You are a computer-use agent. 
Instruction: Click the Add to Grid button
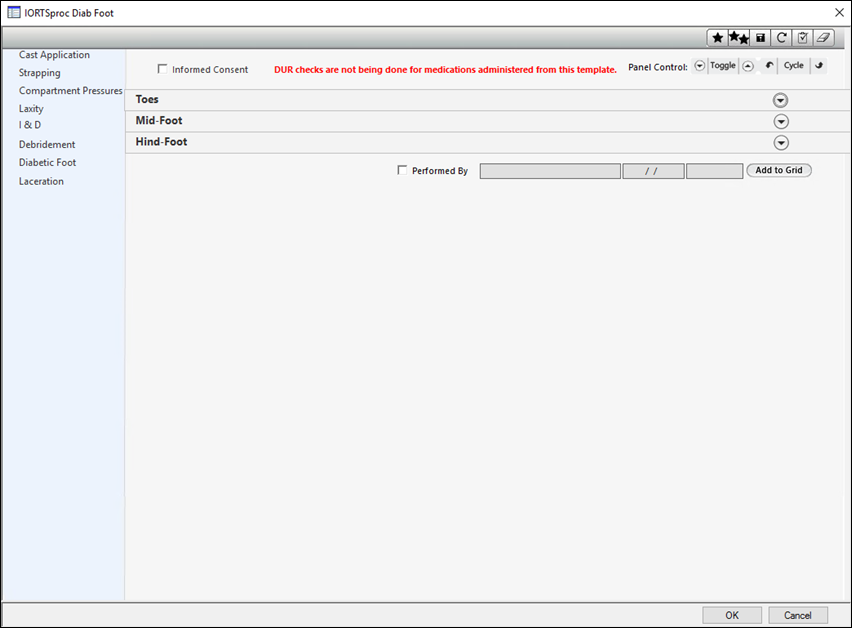tap(779, 170)
